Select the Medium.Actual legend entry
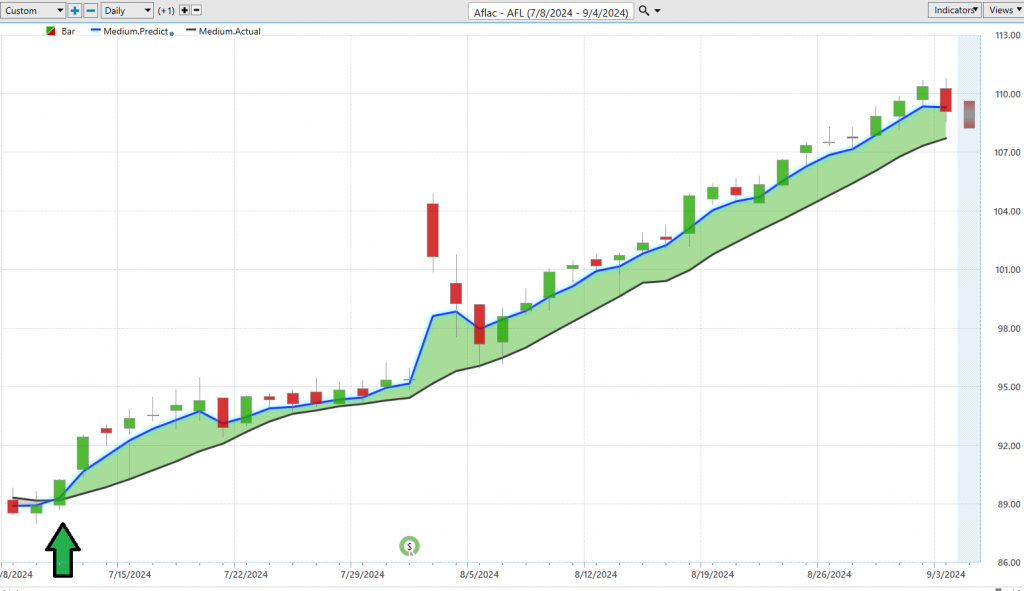1024x591 pixels. pos(229,31)
